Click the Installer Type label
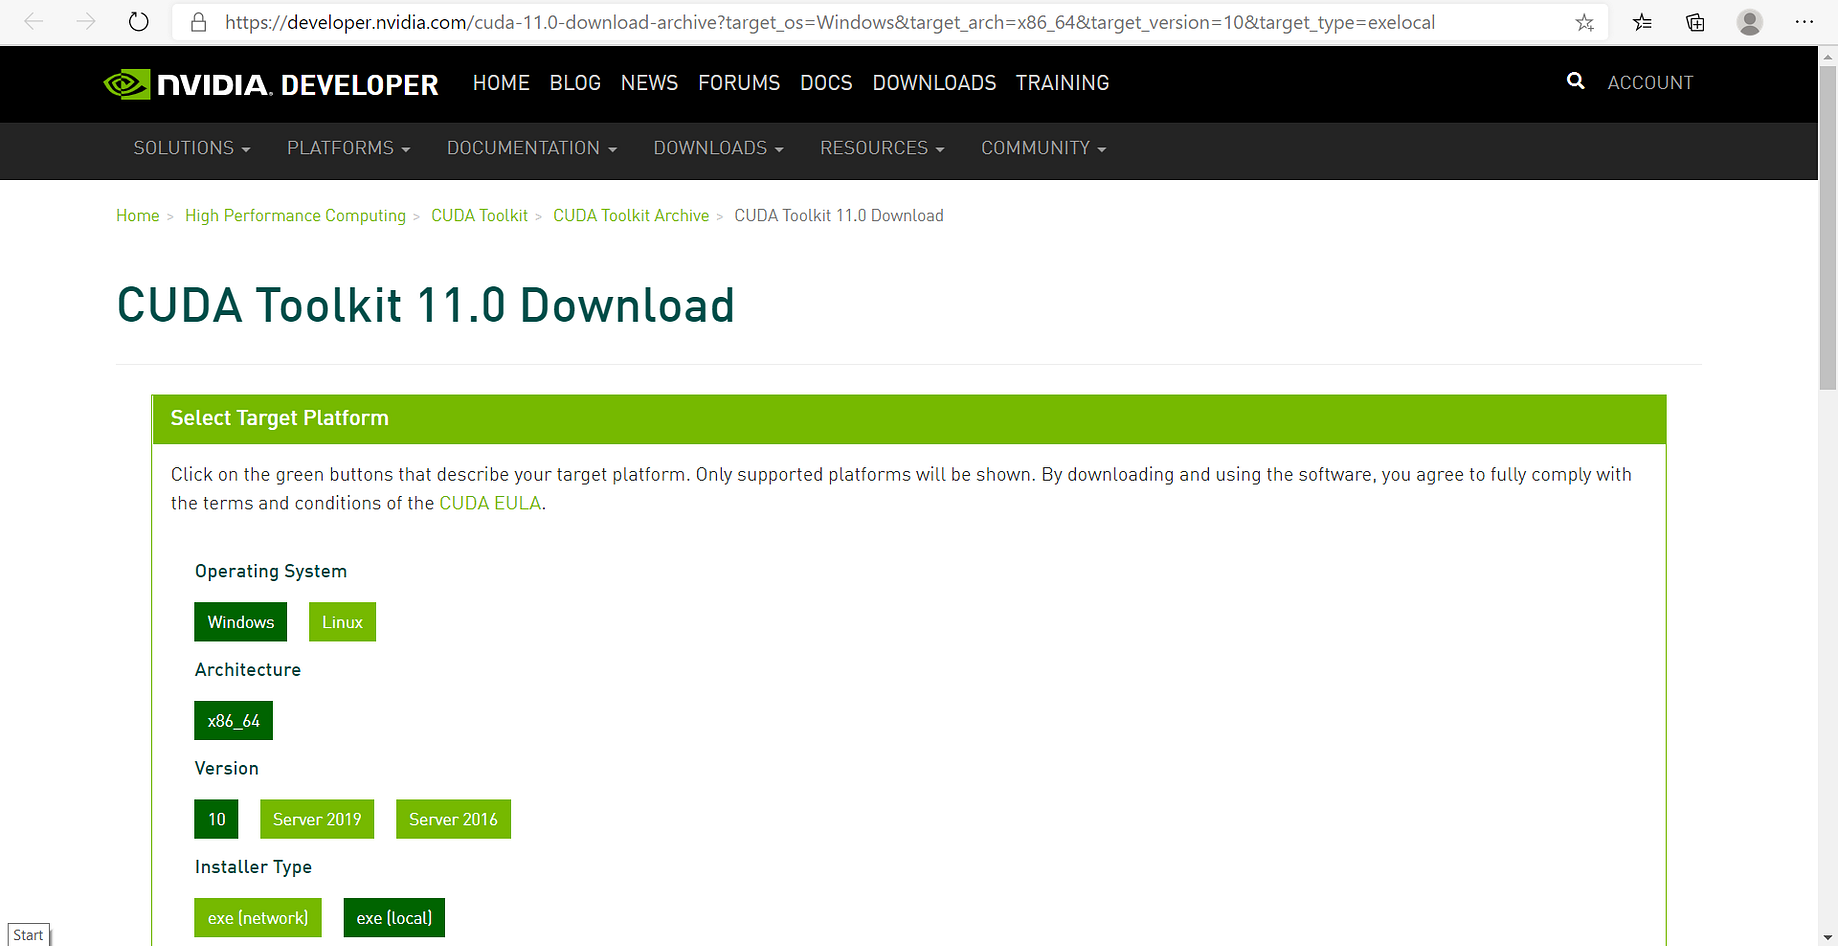The height and width of the screenshot is (946, 1838). point(253,867)
